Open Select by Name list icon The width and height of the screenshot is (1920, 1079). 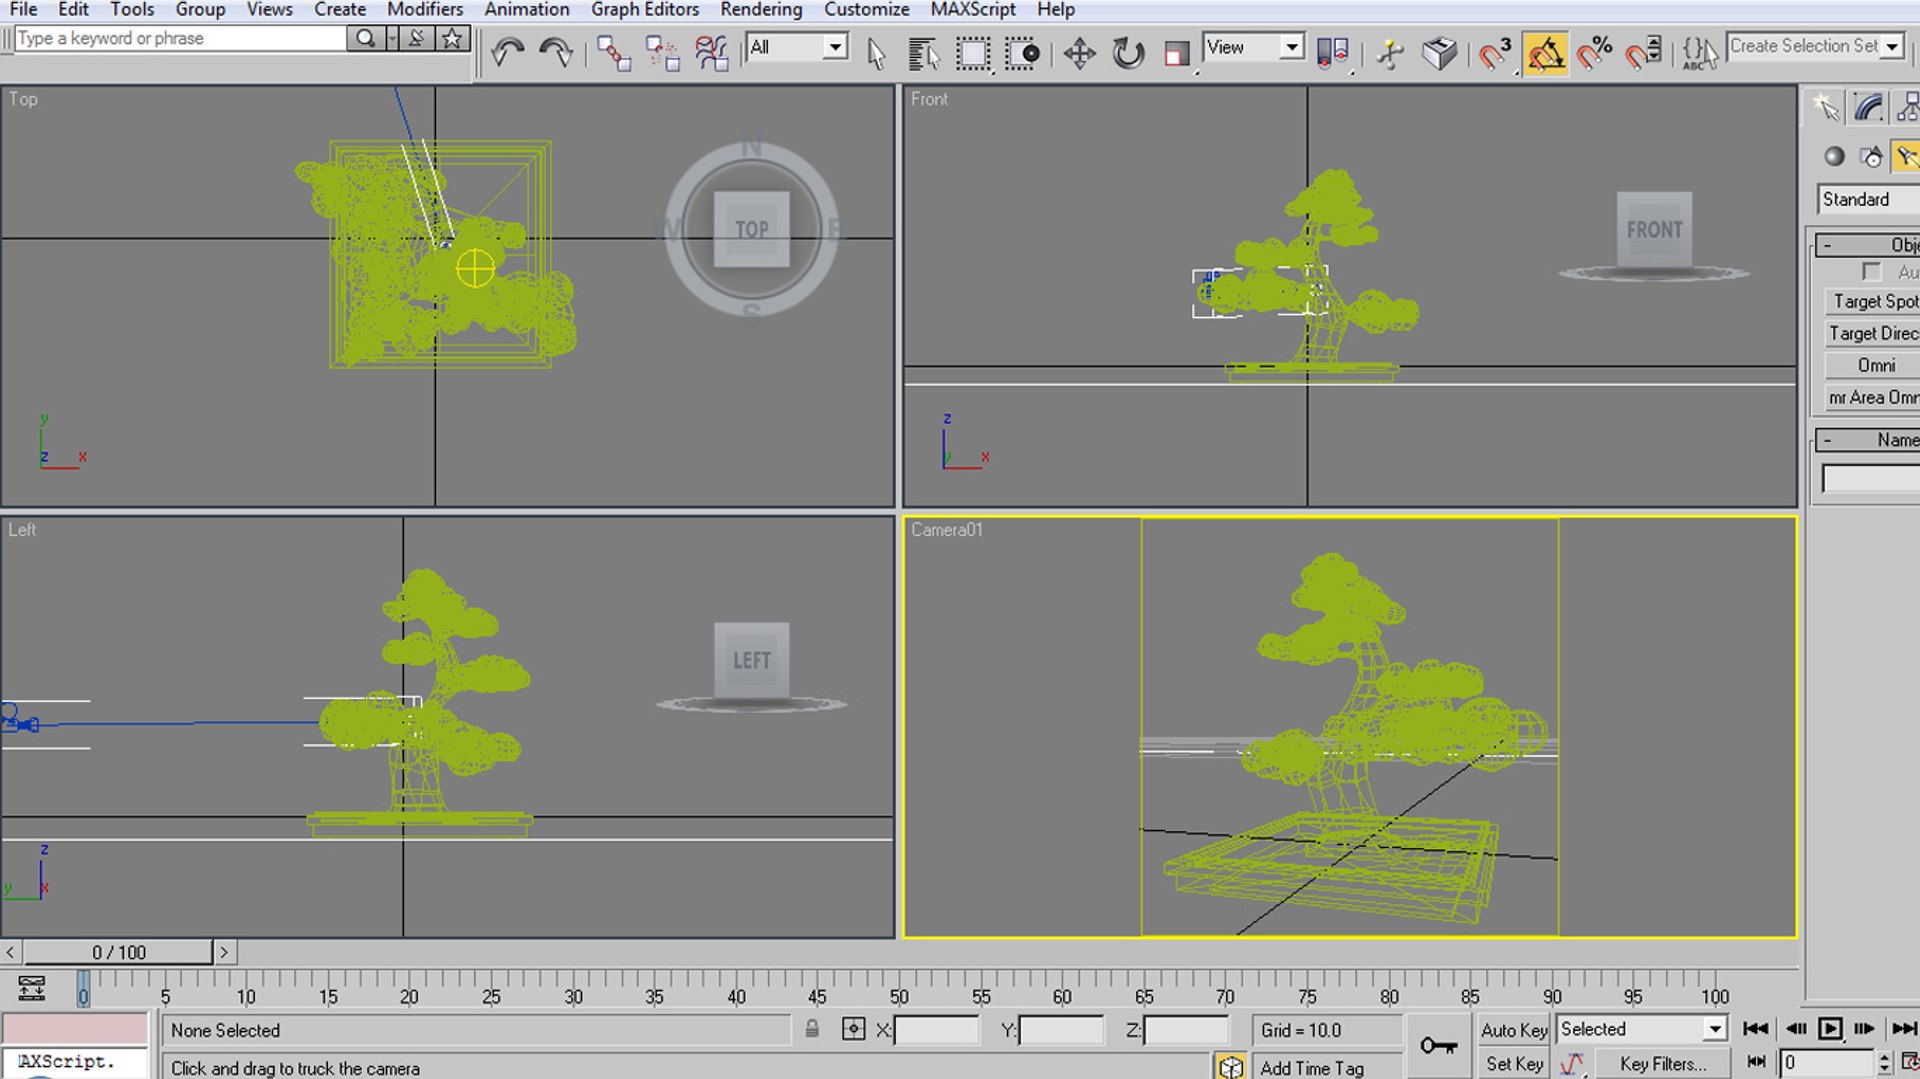pyautogui.click(x=924, y=52)
